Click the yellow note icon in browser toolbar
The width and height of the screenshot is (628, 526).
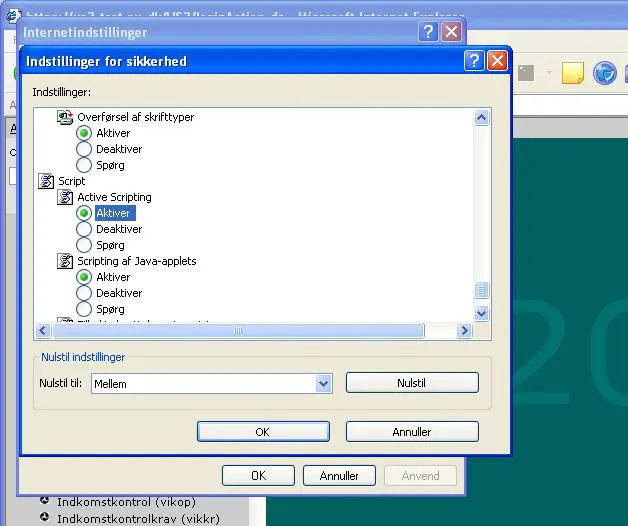click(572, 73)
